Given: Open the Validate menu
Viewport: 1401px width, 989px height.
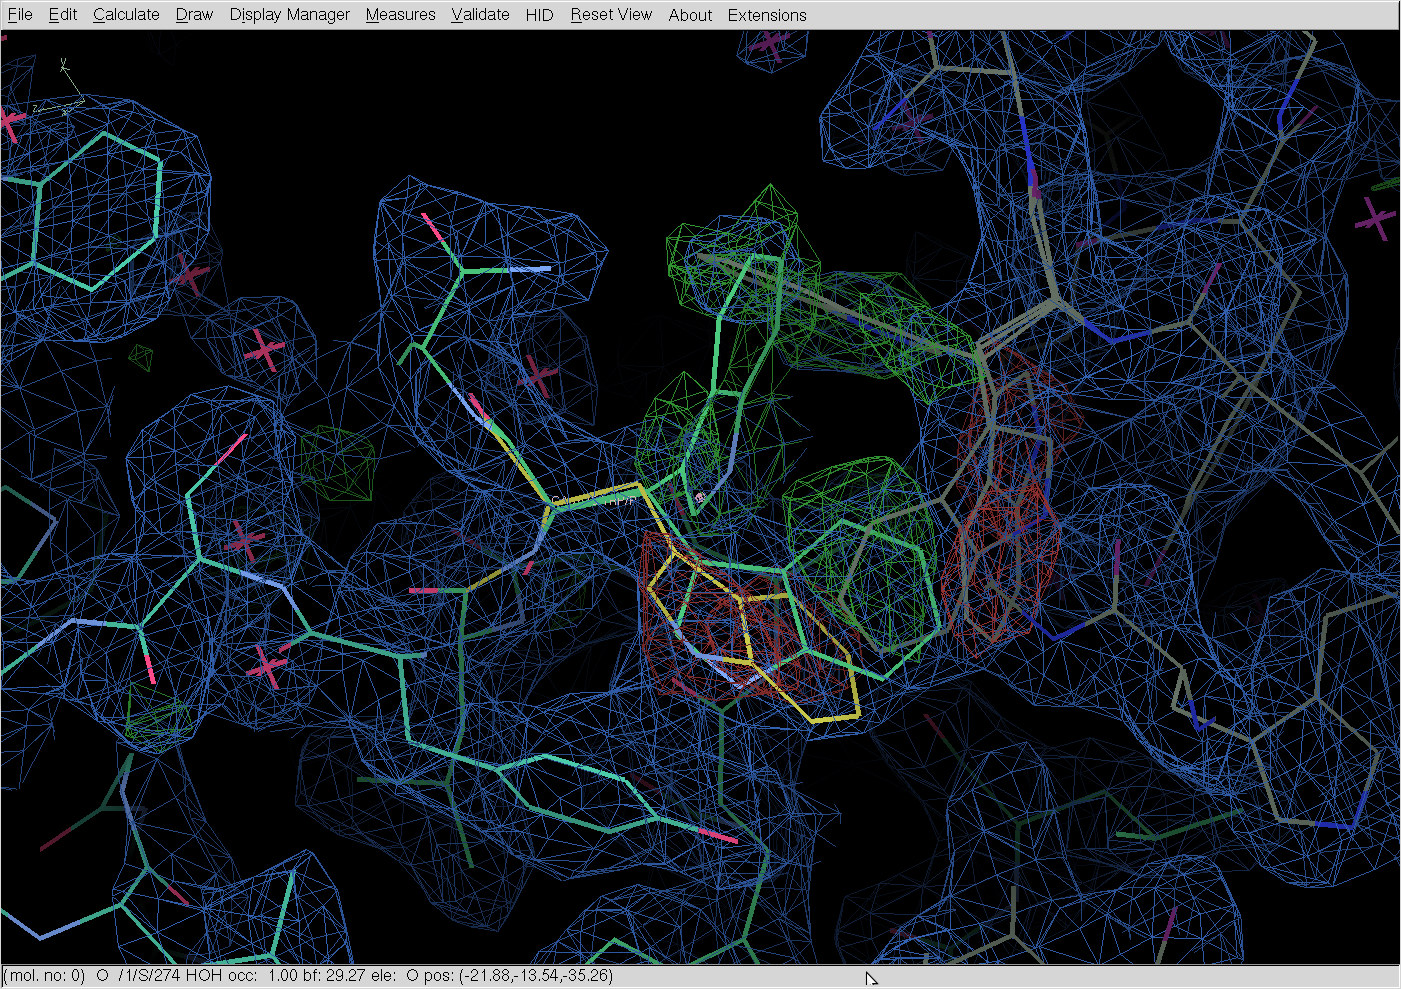Looking at the screenshot, I should (x=480, y=15).
